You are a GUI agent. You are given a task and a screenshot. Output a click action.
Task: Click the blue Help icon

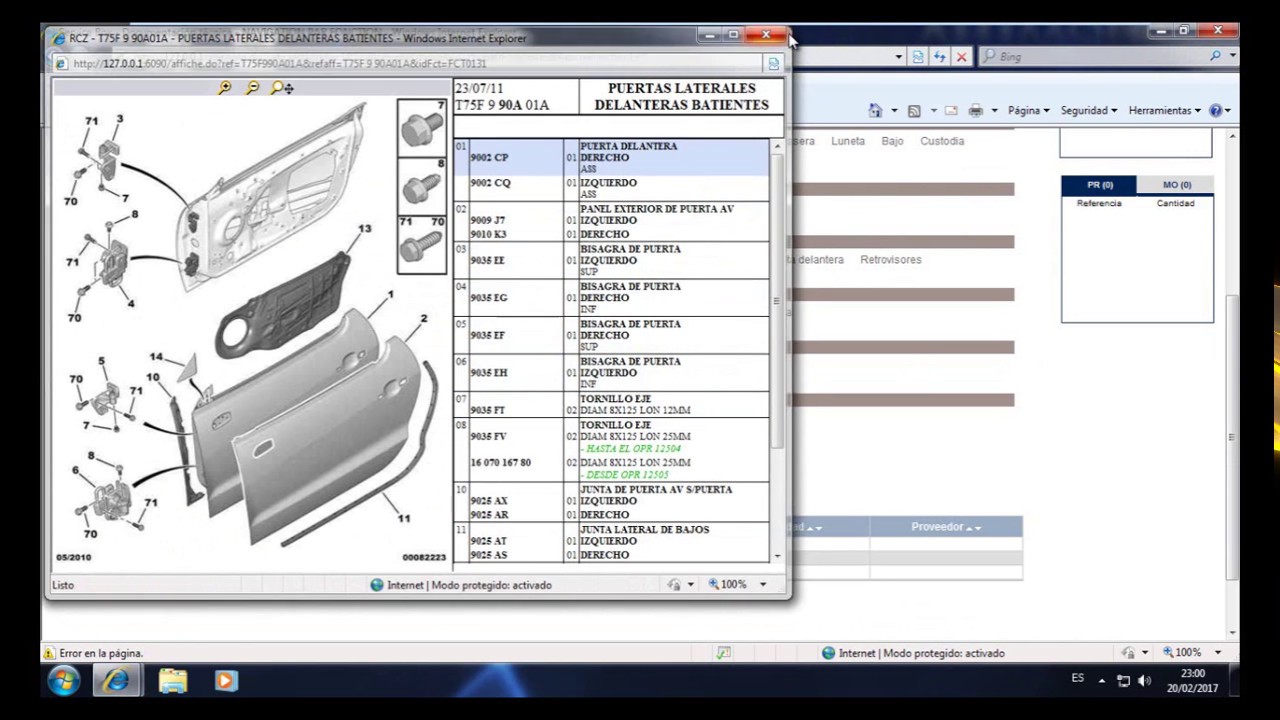[x=1215, y=111]
